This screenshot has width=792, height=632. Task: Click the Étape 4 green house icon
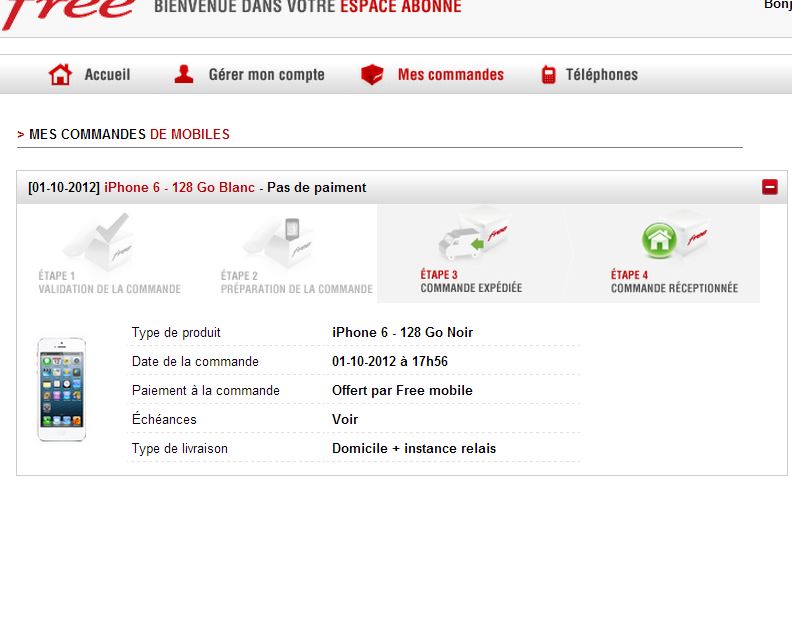660,239
